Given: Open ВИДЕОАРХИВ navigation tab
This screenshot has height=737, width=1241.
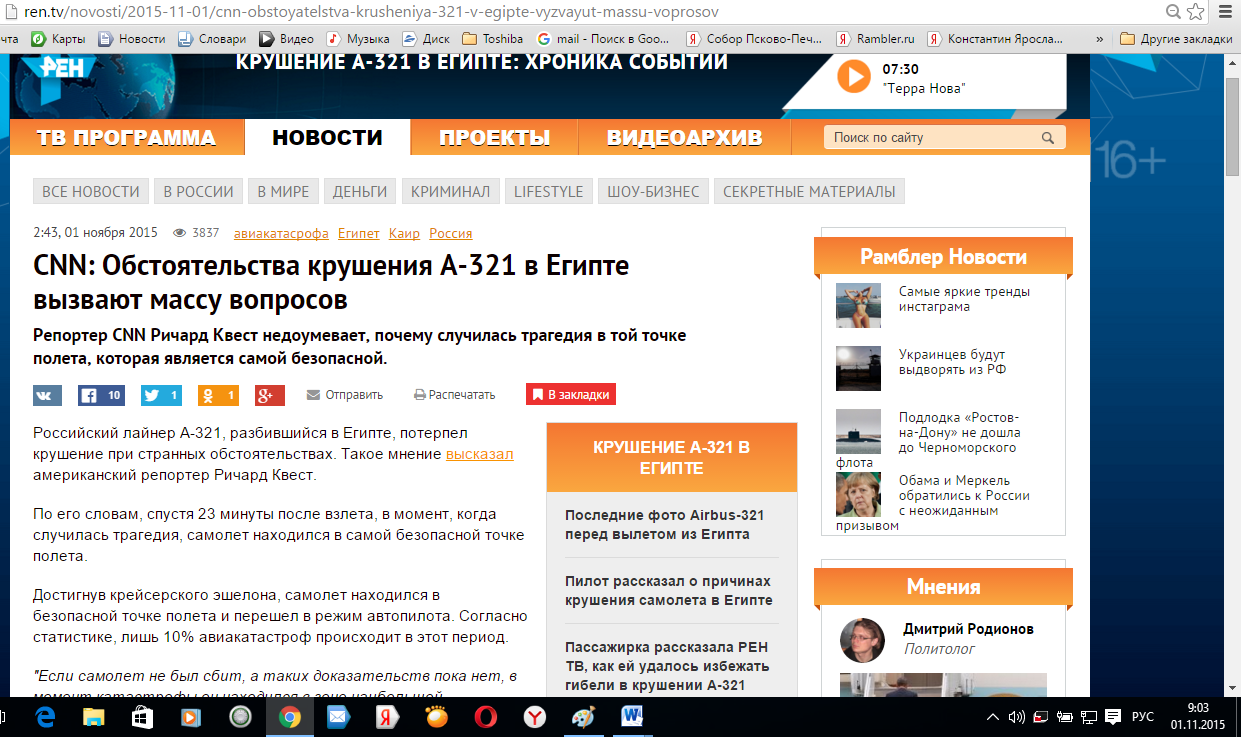Looking at the screenshot, I should coord(685,138).
